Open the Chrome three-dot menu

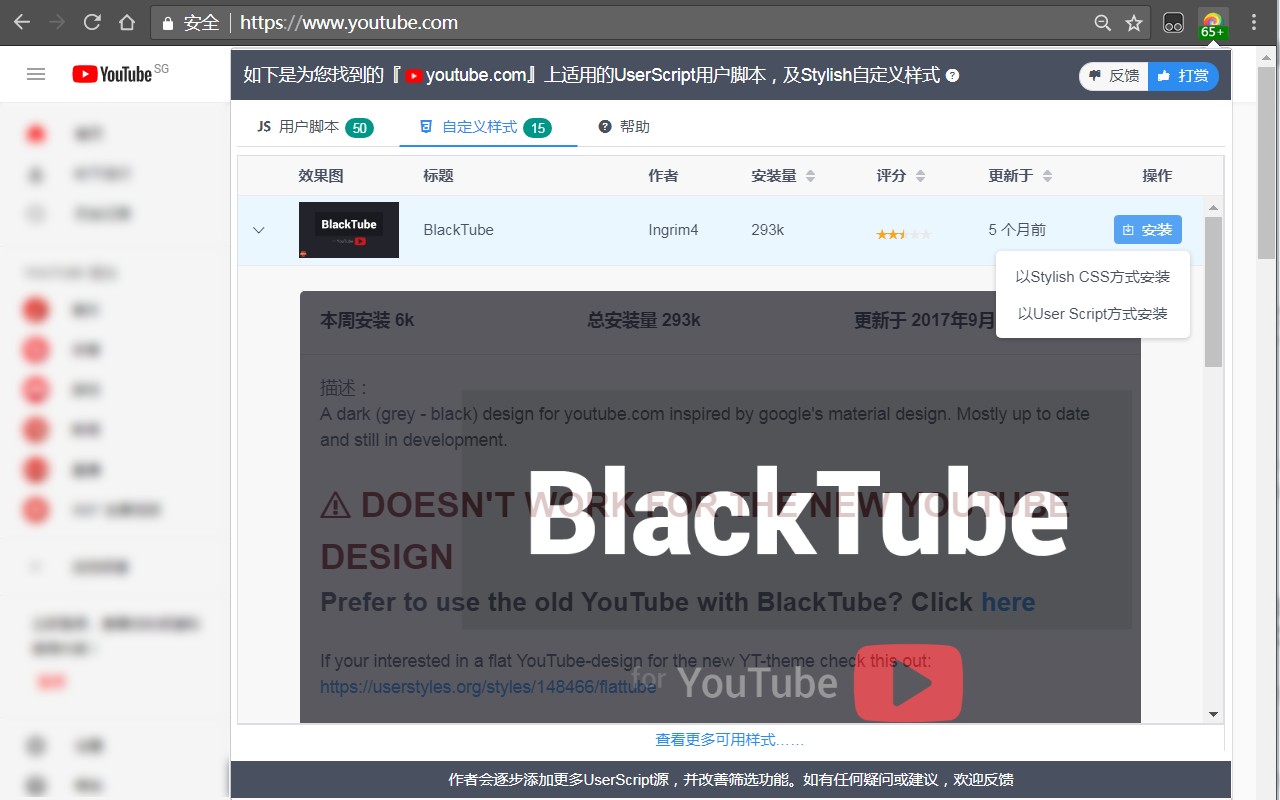(x=1254, y=22)
